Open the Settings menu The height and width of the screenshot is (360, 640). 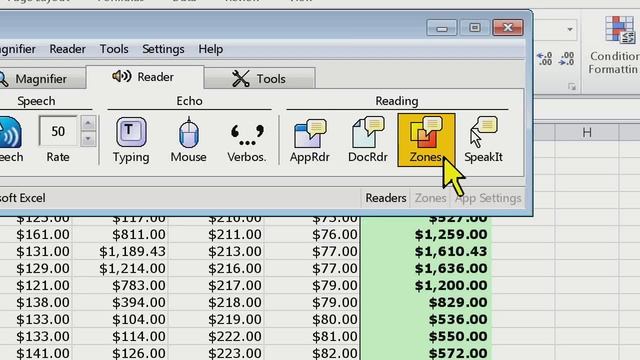tap(163, 49)
